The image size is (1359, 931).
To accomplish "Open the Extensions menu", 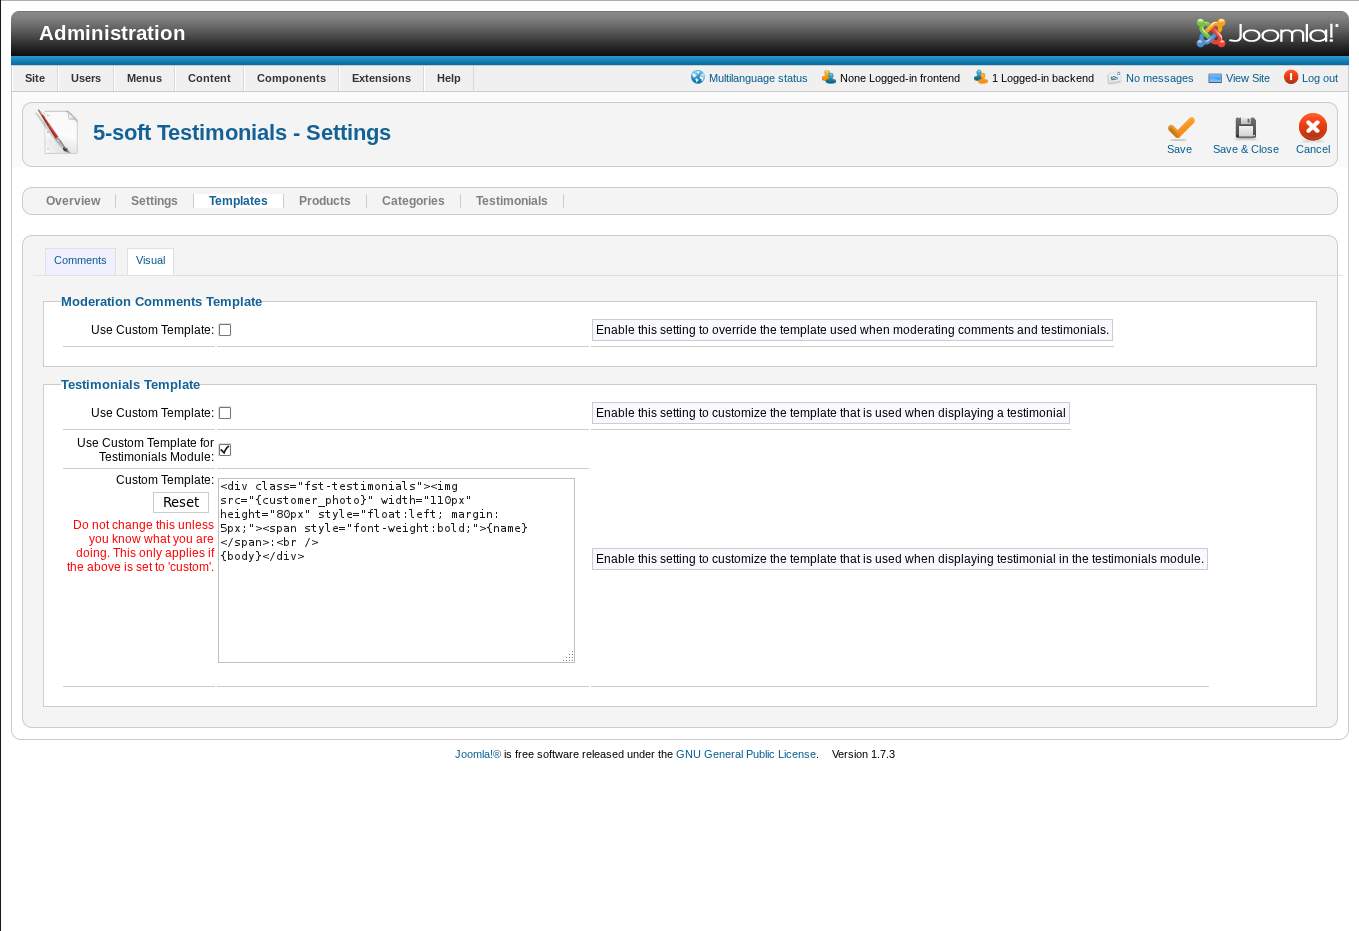I will tap(381, 78).
